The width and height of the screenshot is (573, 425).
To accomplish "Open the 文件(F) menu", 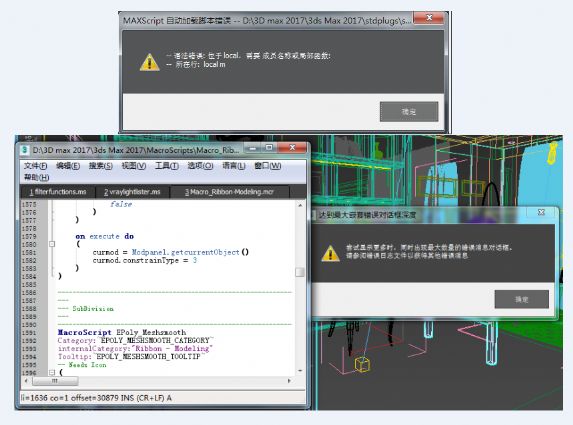I will (35, 166).
